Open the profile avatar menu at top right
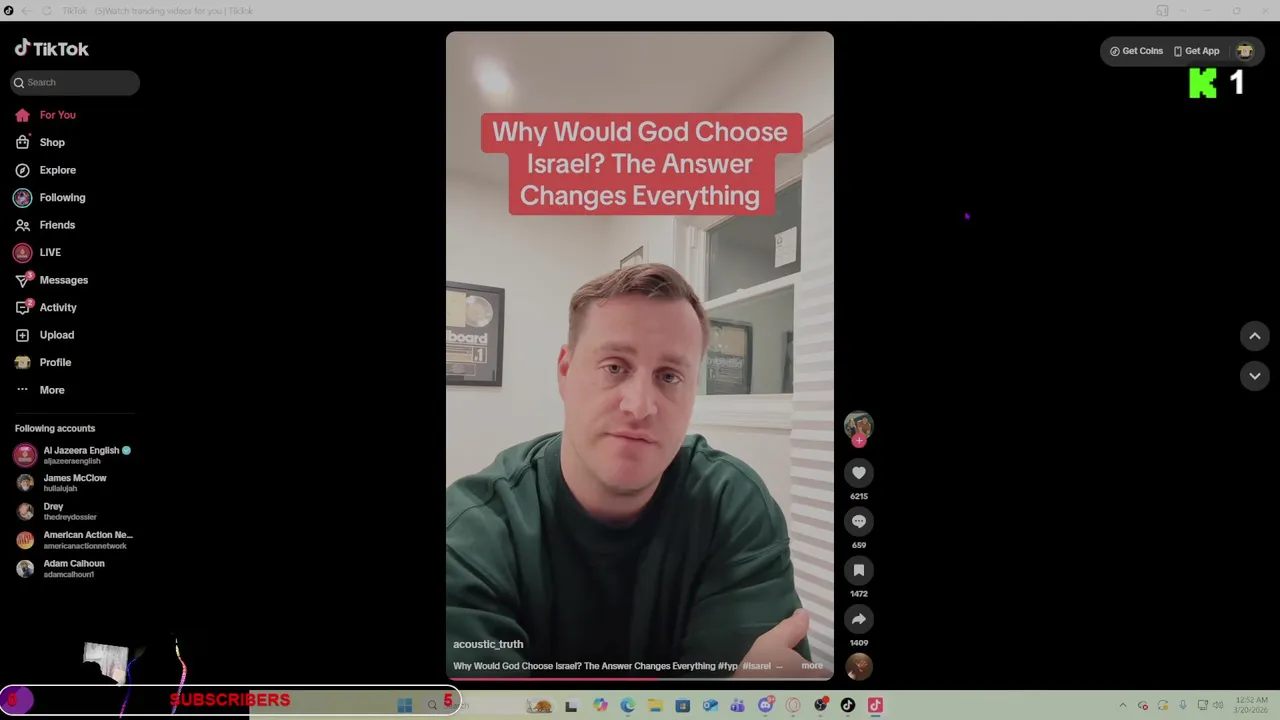Screen dimensions: 1280x720 [x=1245, y=51]
